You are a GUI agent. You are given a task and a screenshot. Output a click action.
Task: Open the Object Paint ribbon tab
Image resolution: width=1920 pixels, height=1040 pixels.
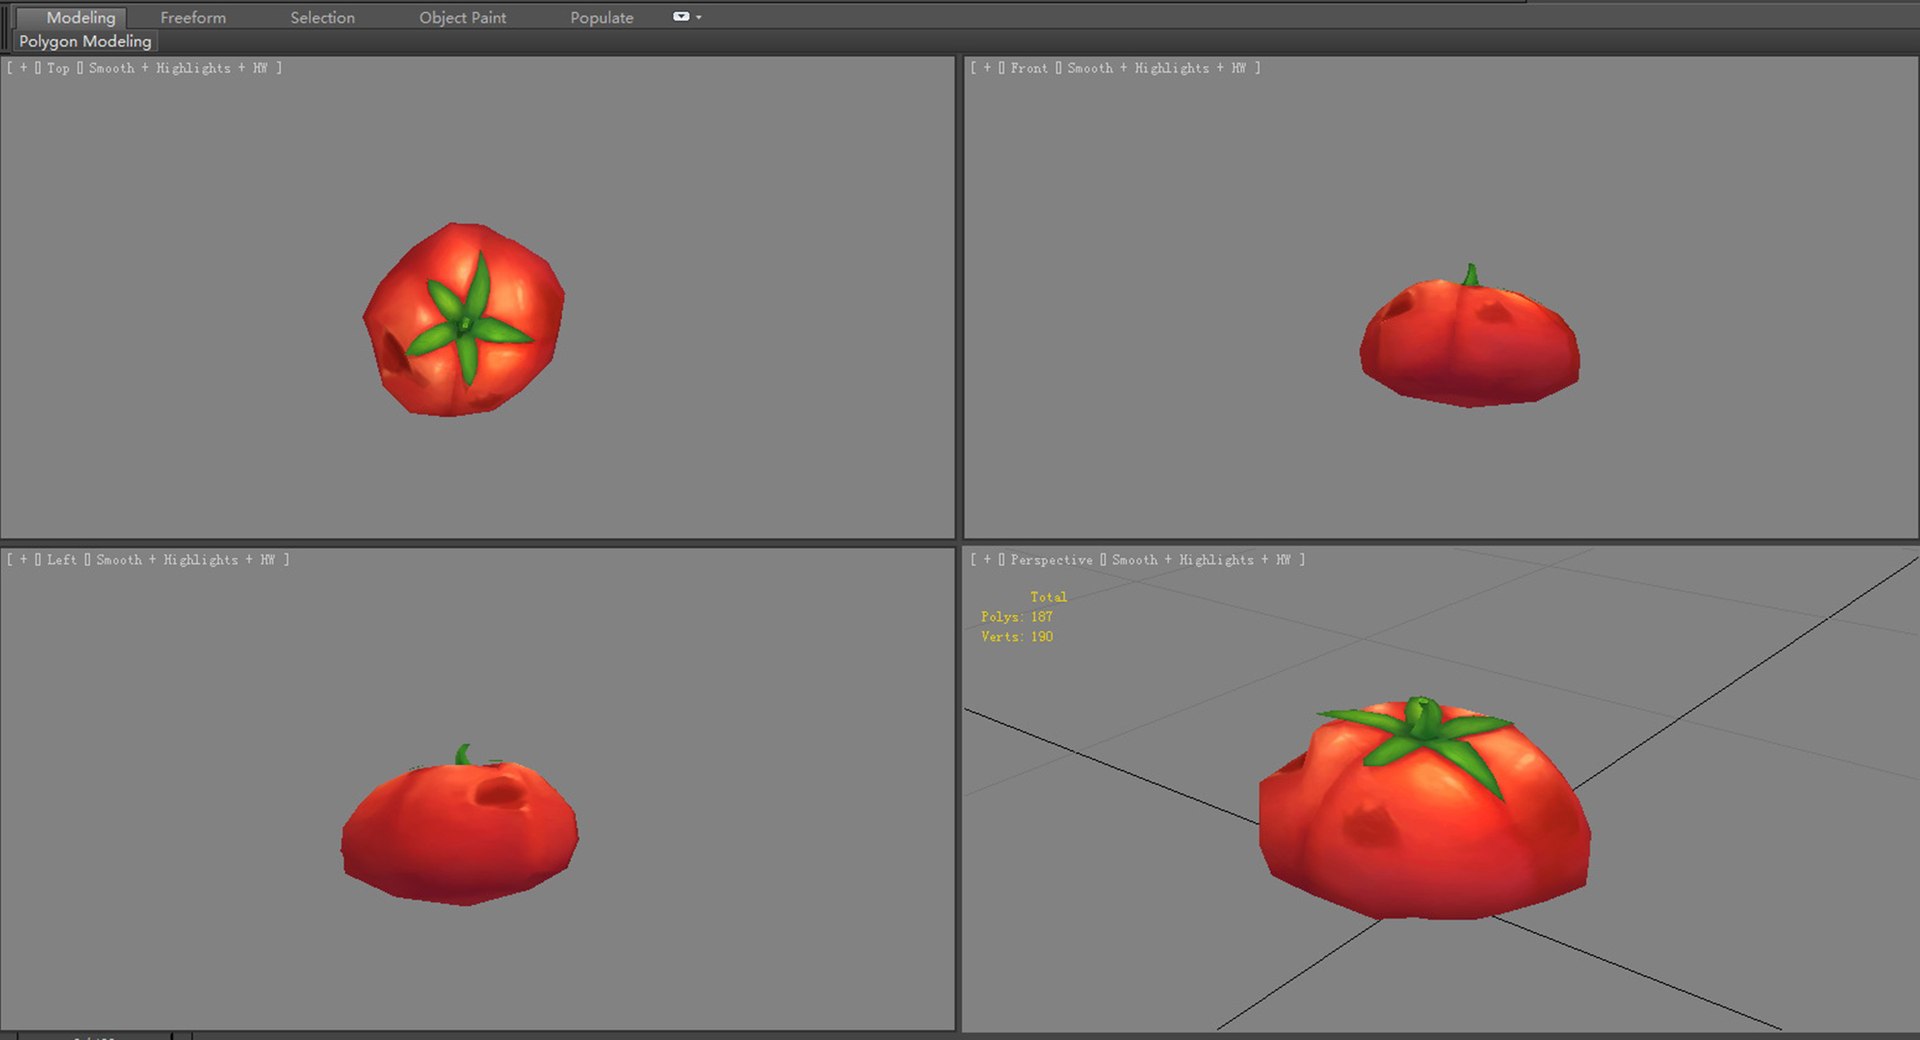tap(462, 17)
